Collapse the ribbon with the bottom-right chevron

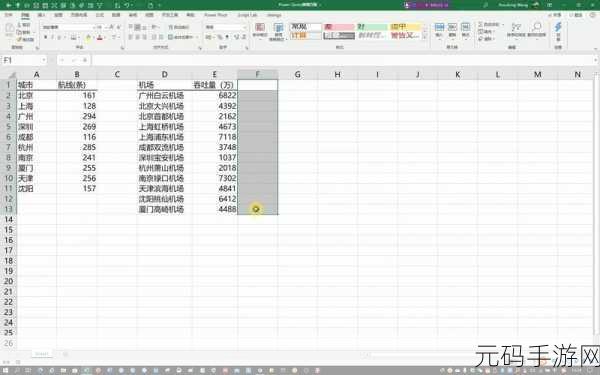point(595,48)
